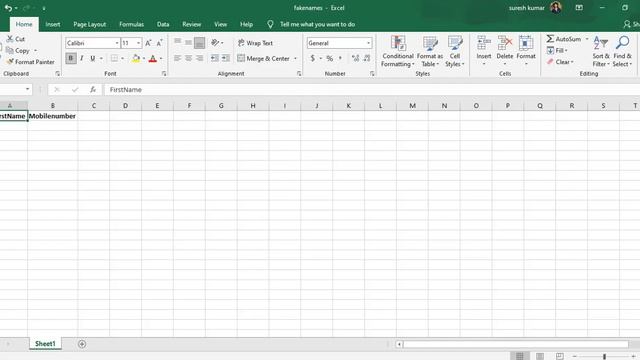Open Cell Styles gallery
This screenshot has width=640, height=360.
(x=455, y=51)
